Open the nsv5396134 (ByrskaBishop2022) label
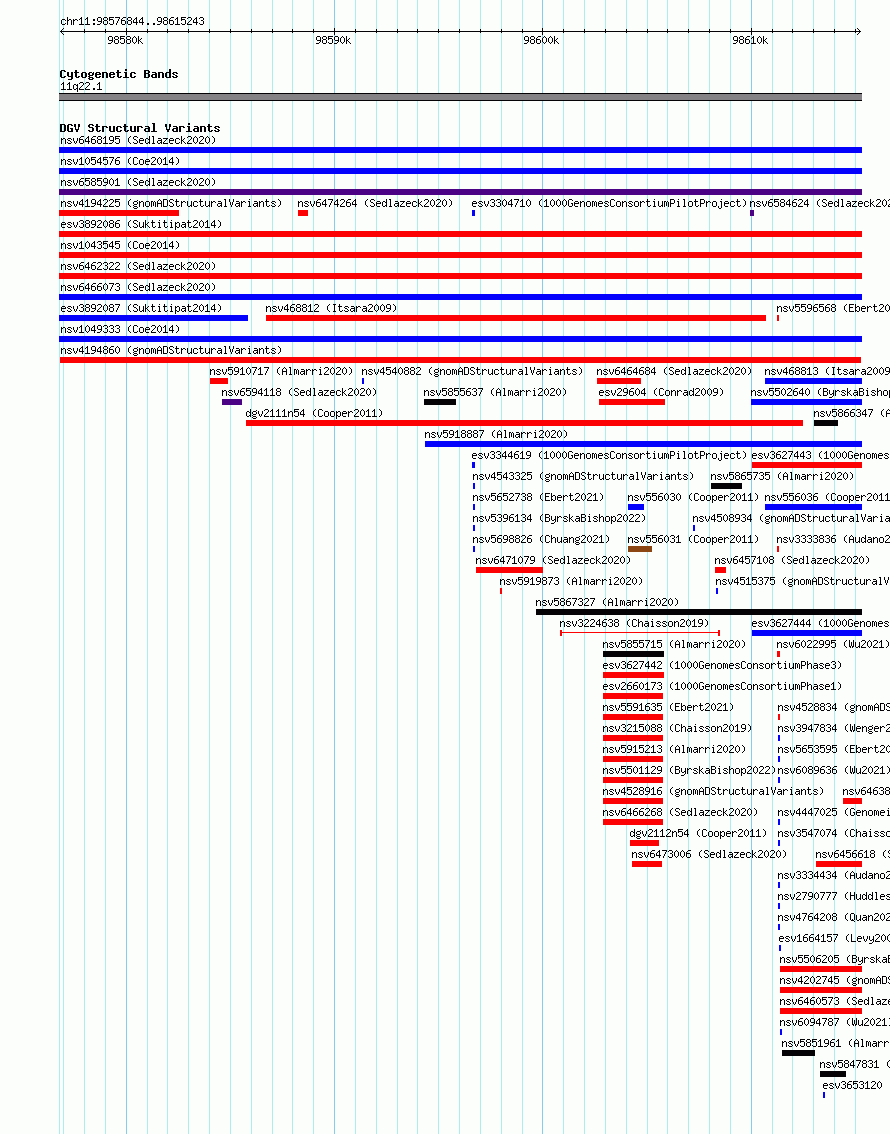Image resolution: width=890 pixels, height=1134 pixels. [559, 518]
